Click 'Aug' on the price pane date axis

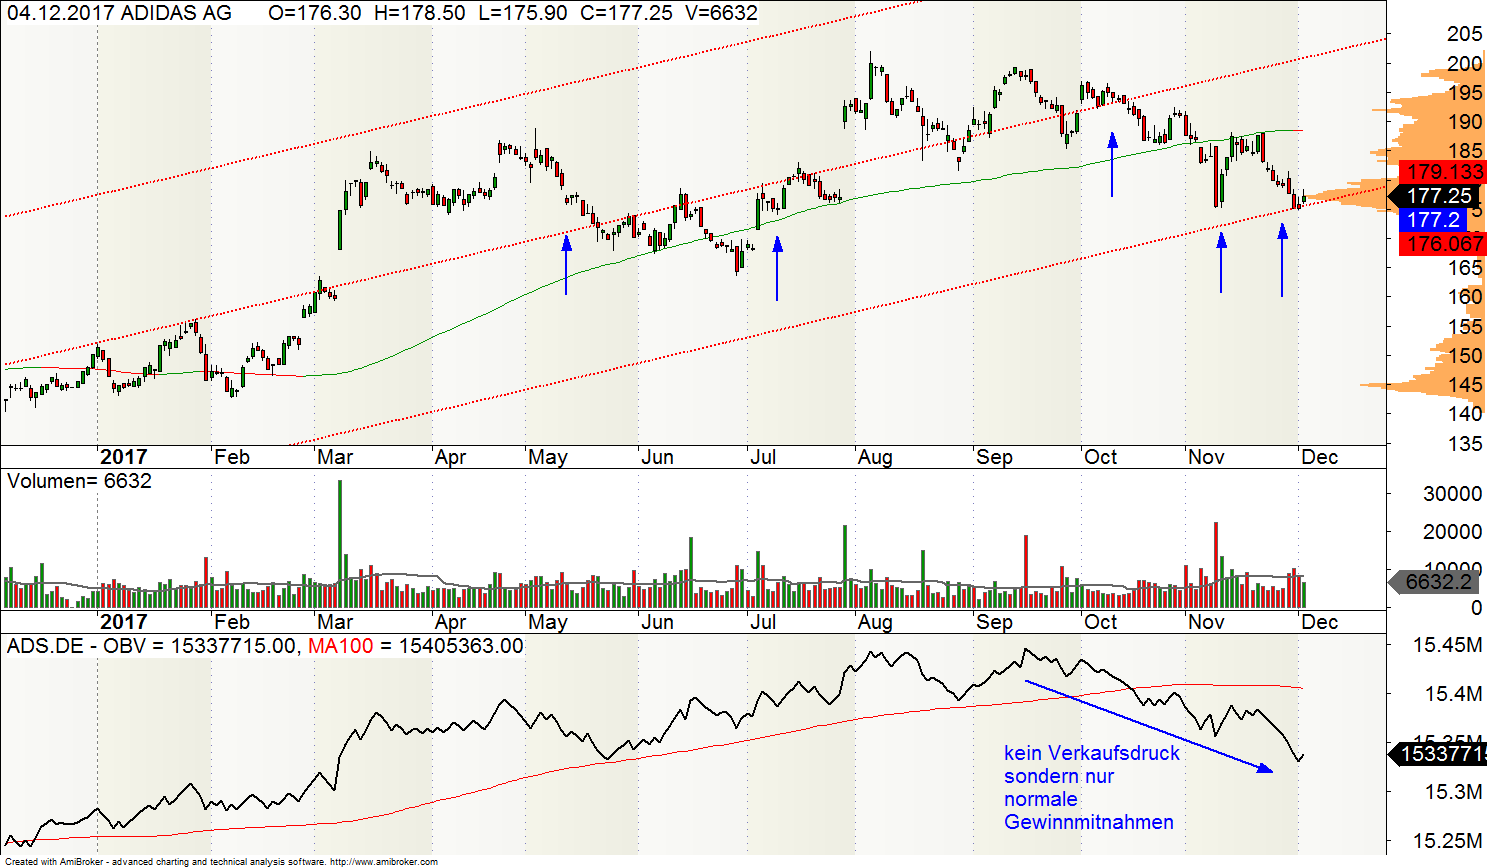tap(875, 457)
